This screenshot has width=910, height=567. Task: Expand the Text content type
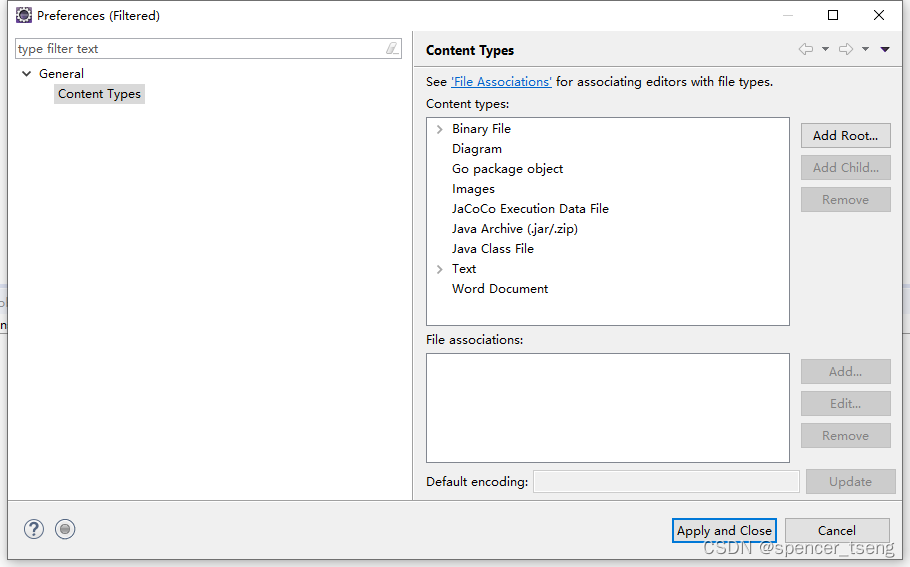[439, 269]
